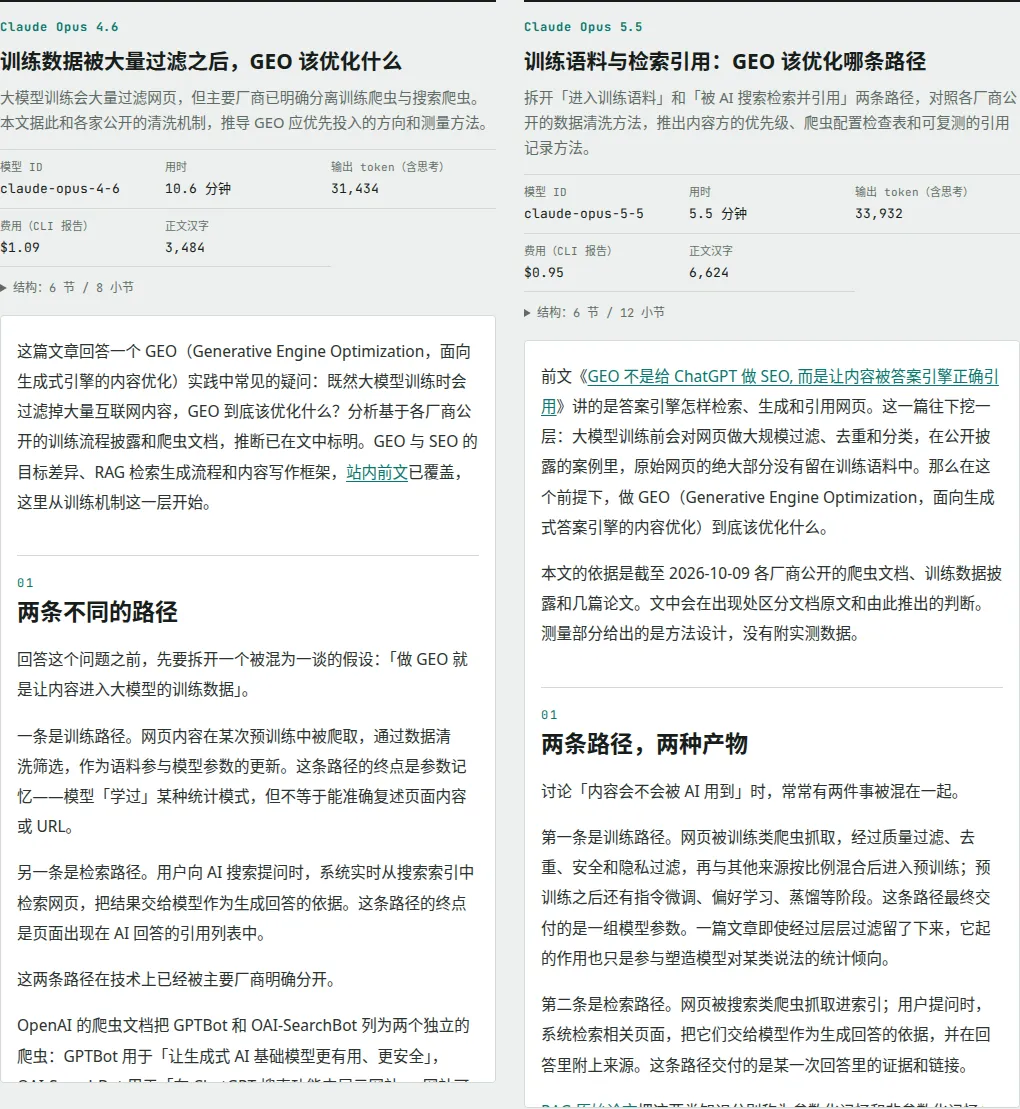
Task: Click section heading 两条不同的路径
Action: point(97,612)
